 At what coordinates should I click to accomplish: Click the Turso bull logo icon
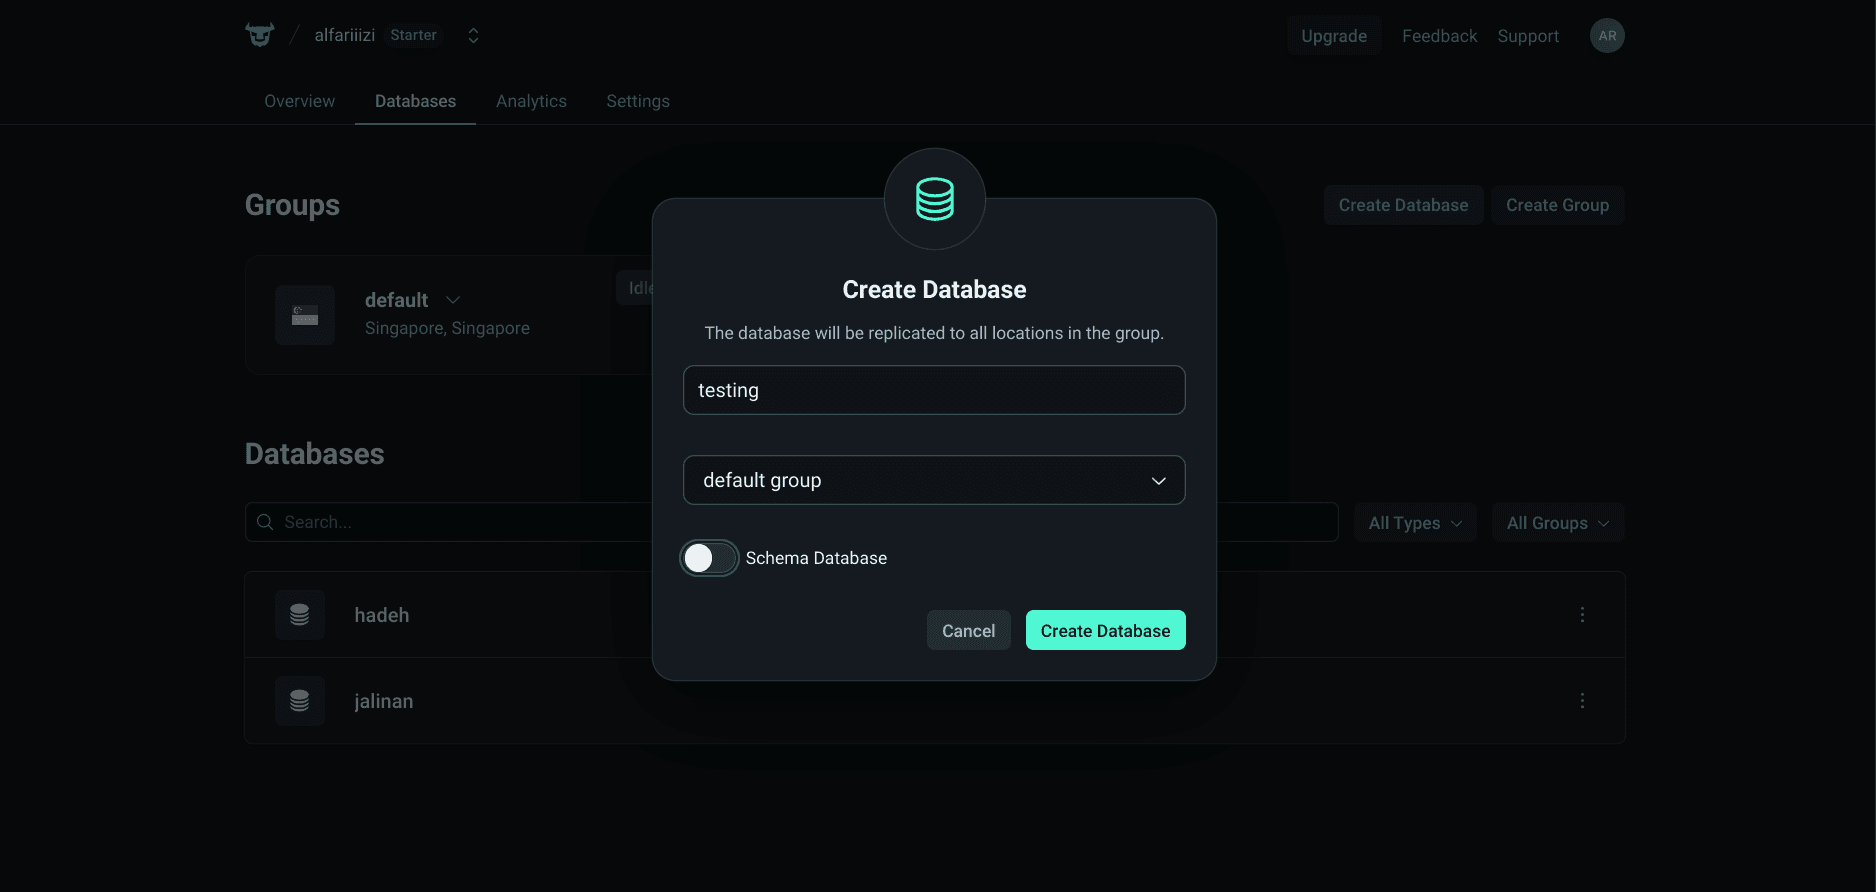coord(260,35)
